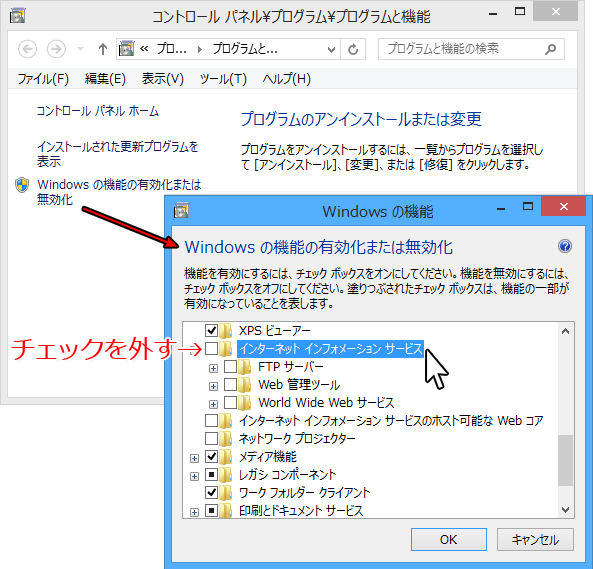The image size is (593, 569).
Task: Click the shield icon beside Windows の機能 link
Action: pyautogui.click(x=22, y=185)
